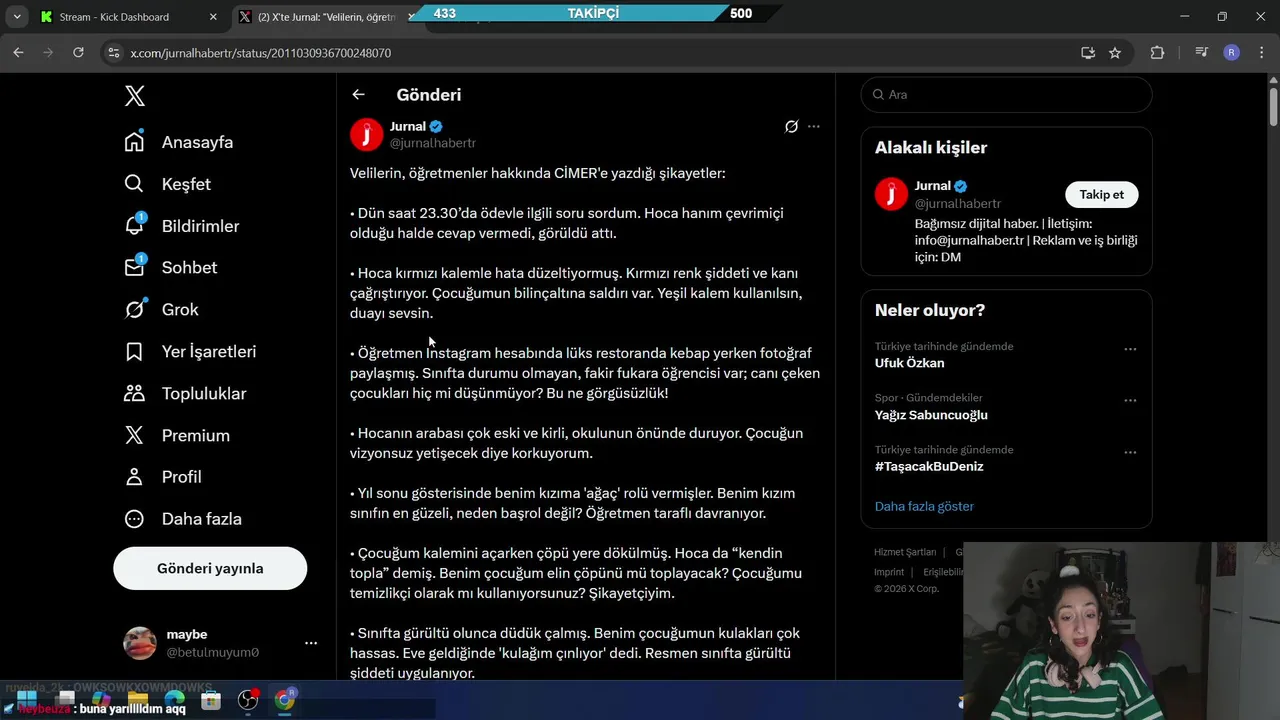1280x720 pixels.
Task: Open the Daha fazla circle icon
Action: (x=134, y=519)
